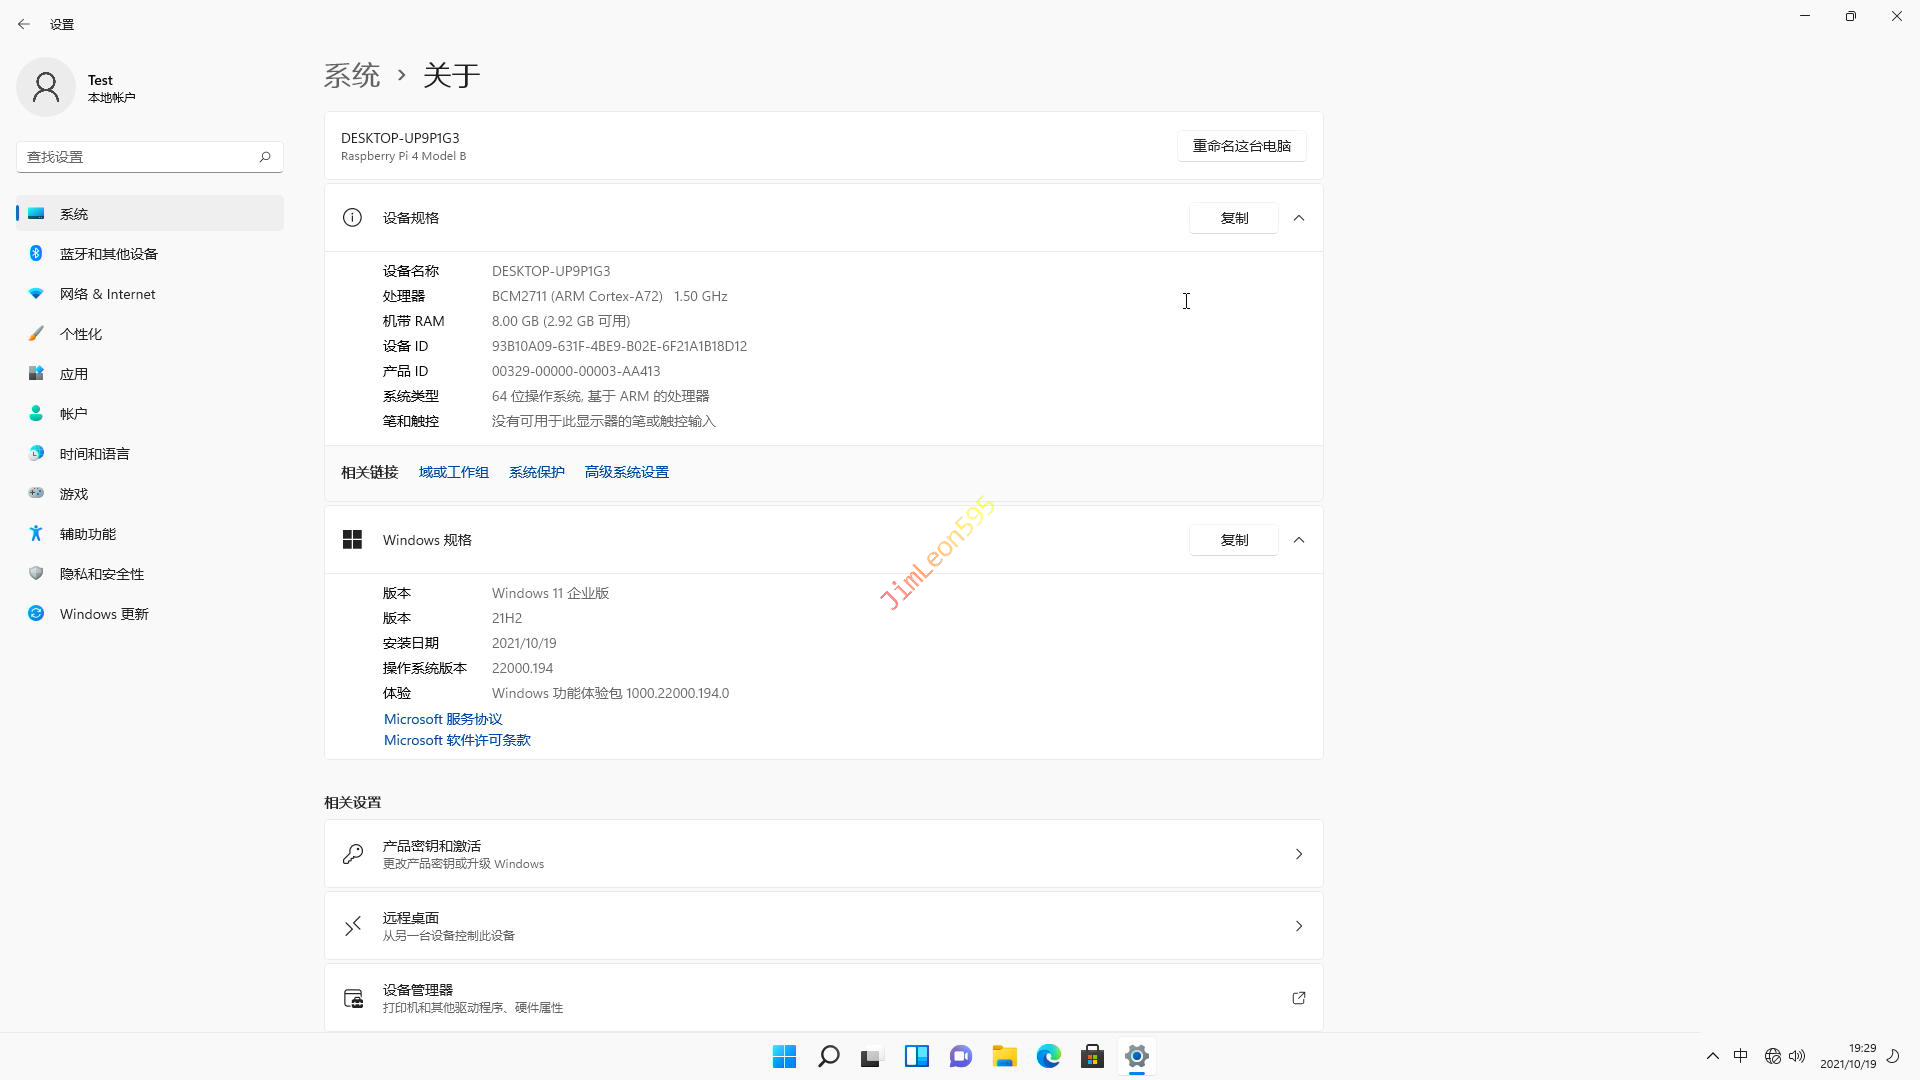Open File Explorer from taskbar

(1004, 1056)
